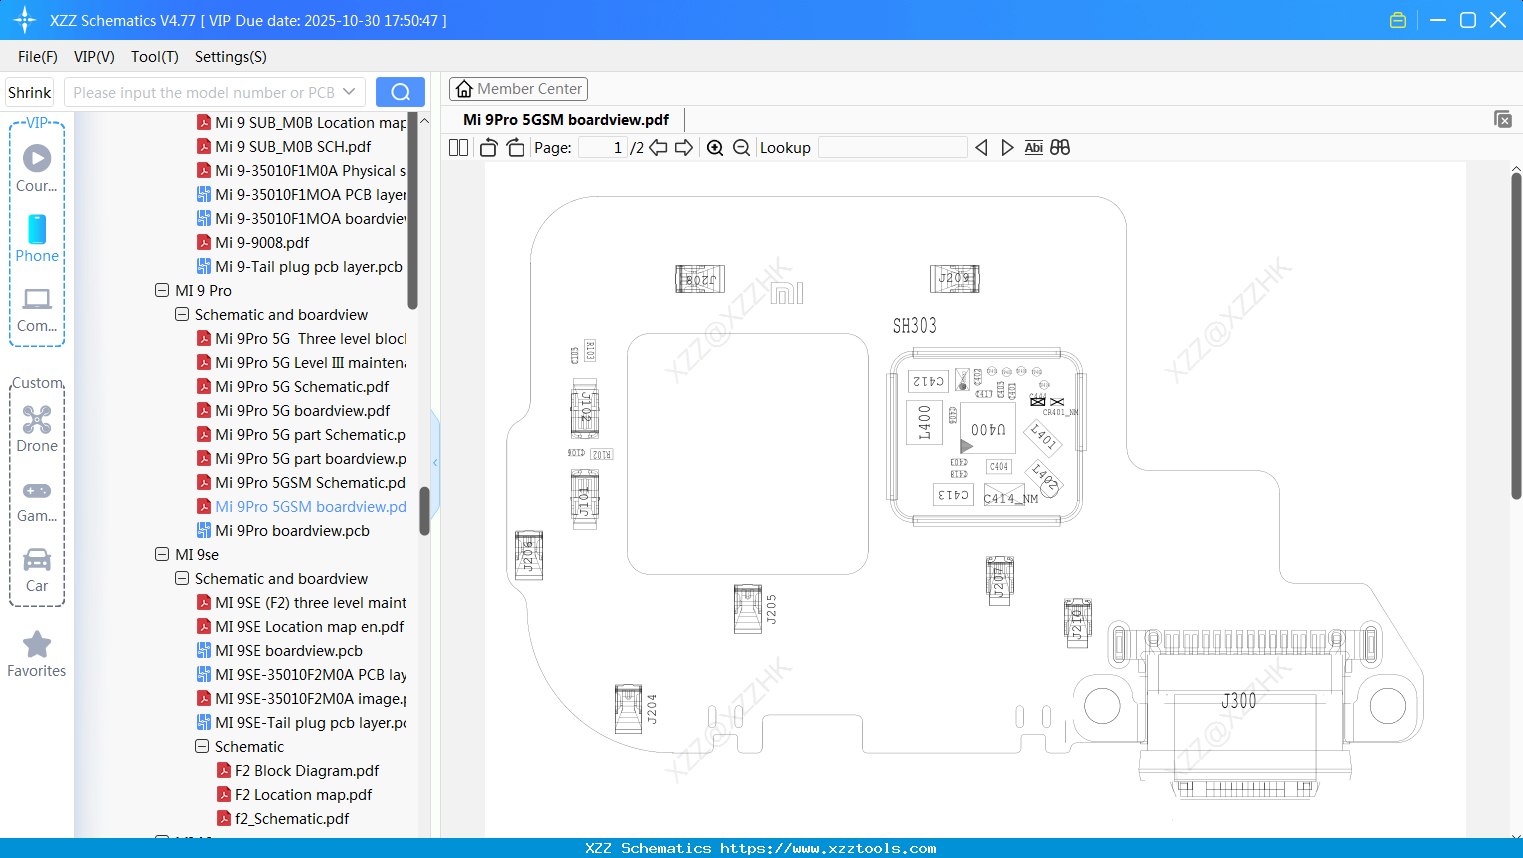Open Mi 9 SUB_M0B SCH.pdf
Viewport: 1523px width, 858px height.
click(x=293, y=146)
